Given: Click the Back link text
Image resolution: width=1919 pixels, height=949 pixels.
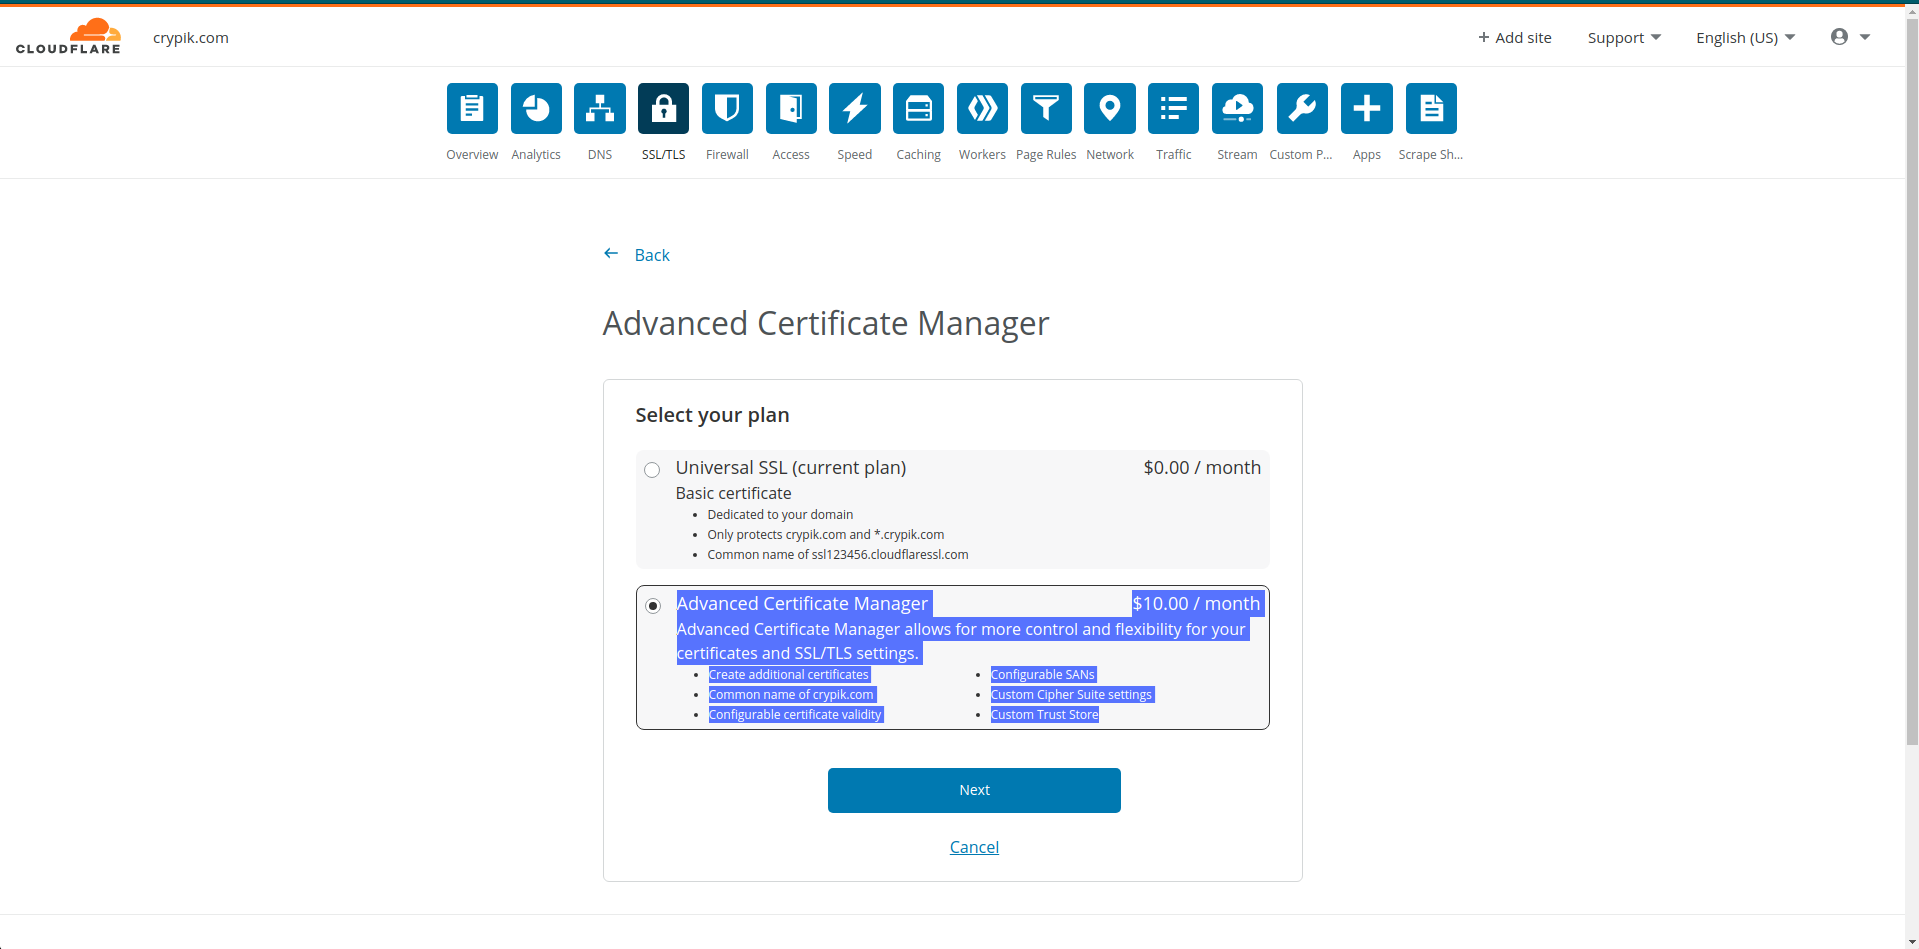Looking at the screenshot, I should (x=652, y=255).
